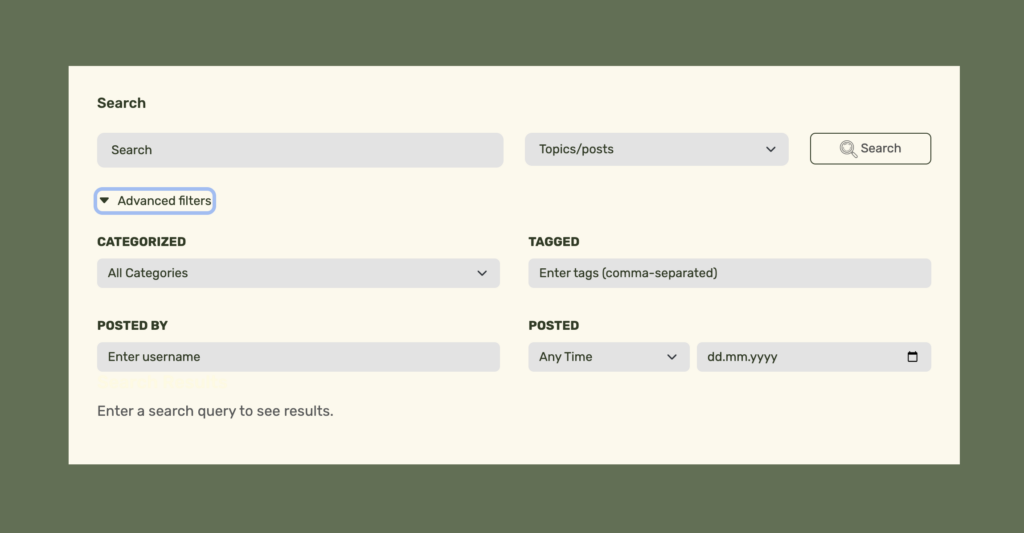Click the magnifying glass icon in Search button

pos(848,149)
